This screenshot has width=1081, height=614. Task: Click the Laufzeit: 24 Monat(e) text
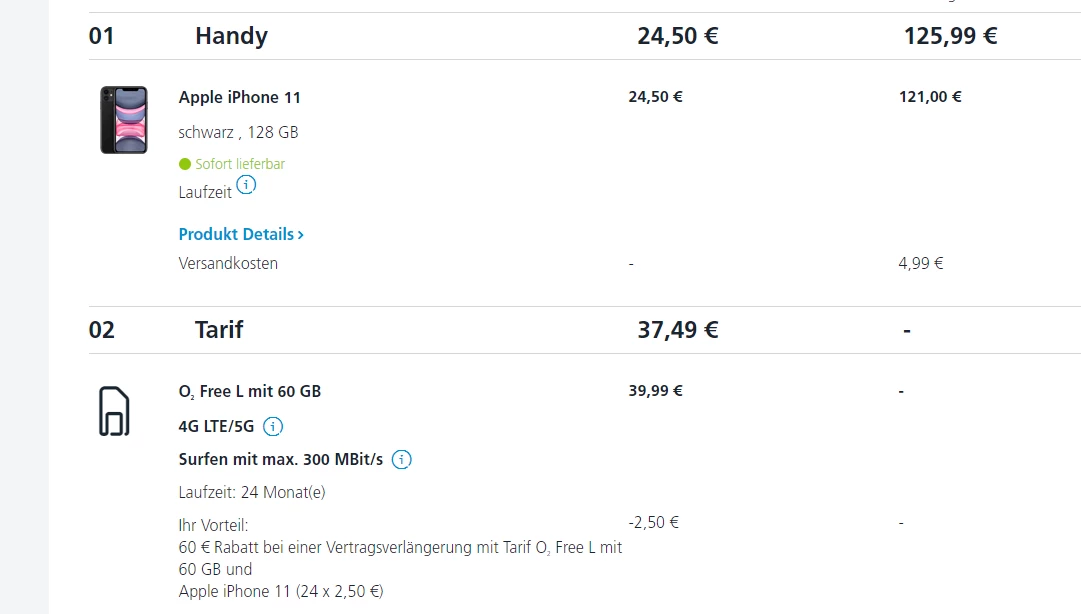coord(252,492)
